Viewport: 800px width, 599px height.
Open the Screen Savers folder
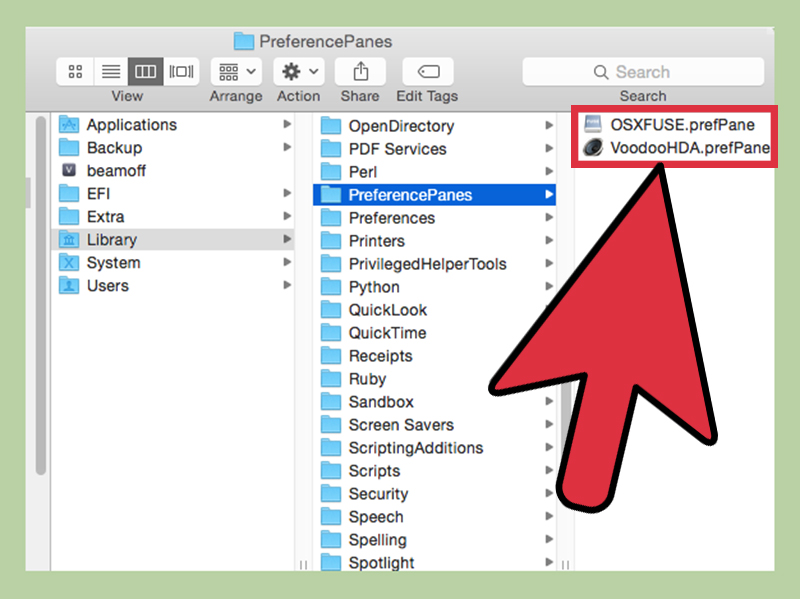pos(435,424)
